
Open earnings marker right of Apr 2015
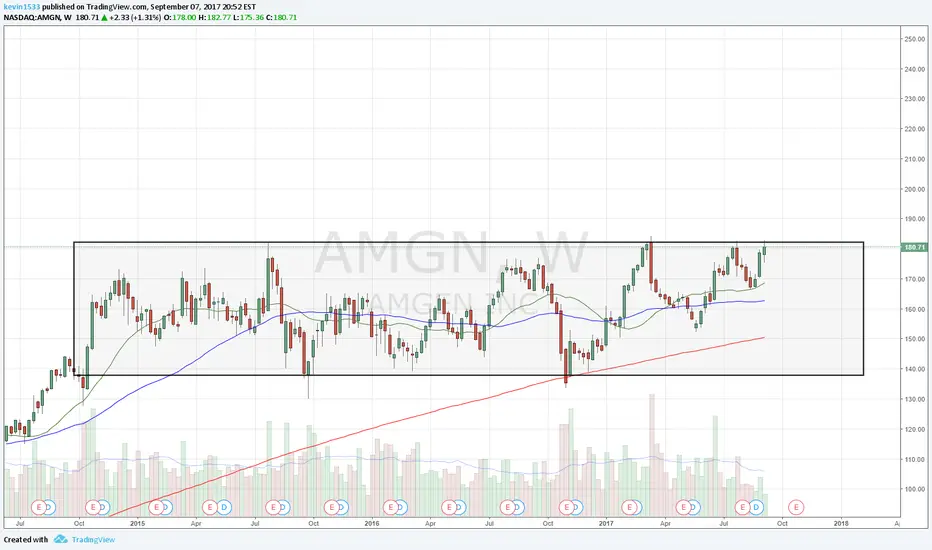click(209, 507)
